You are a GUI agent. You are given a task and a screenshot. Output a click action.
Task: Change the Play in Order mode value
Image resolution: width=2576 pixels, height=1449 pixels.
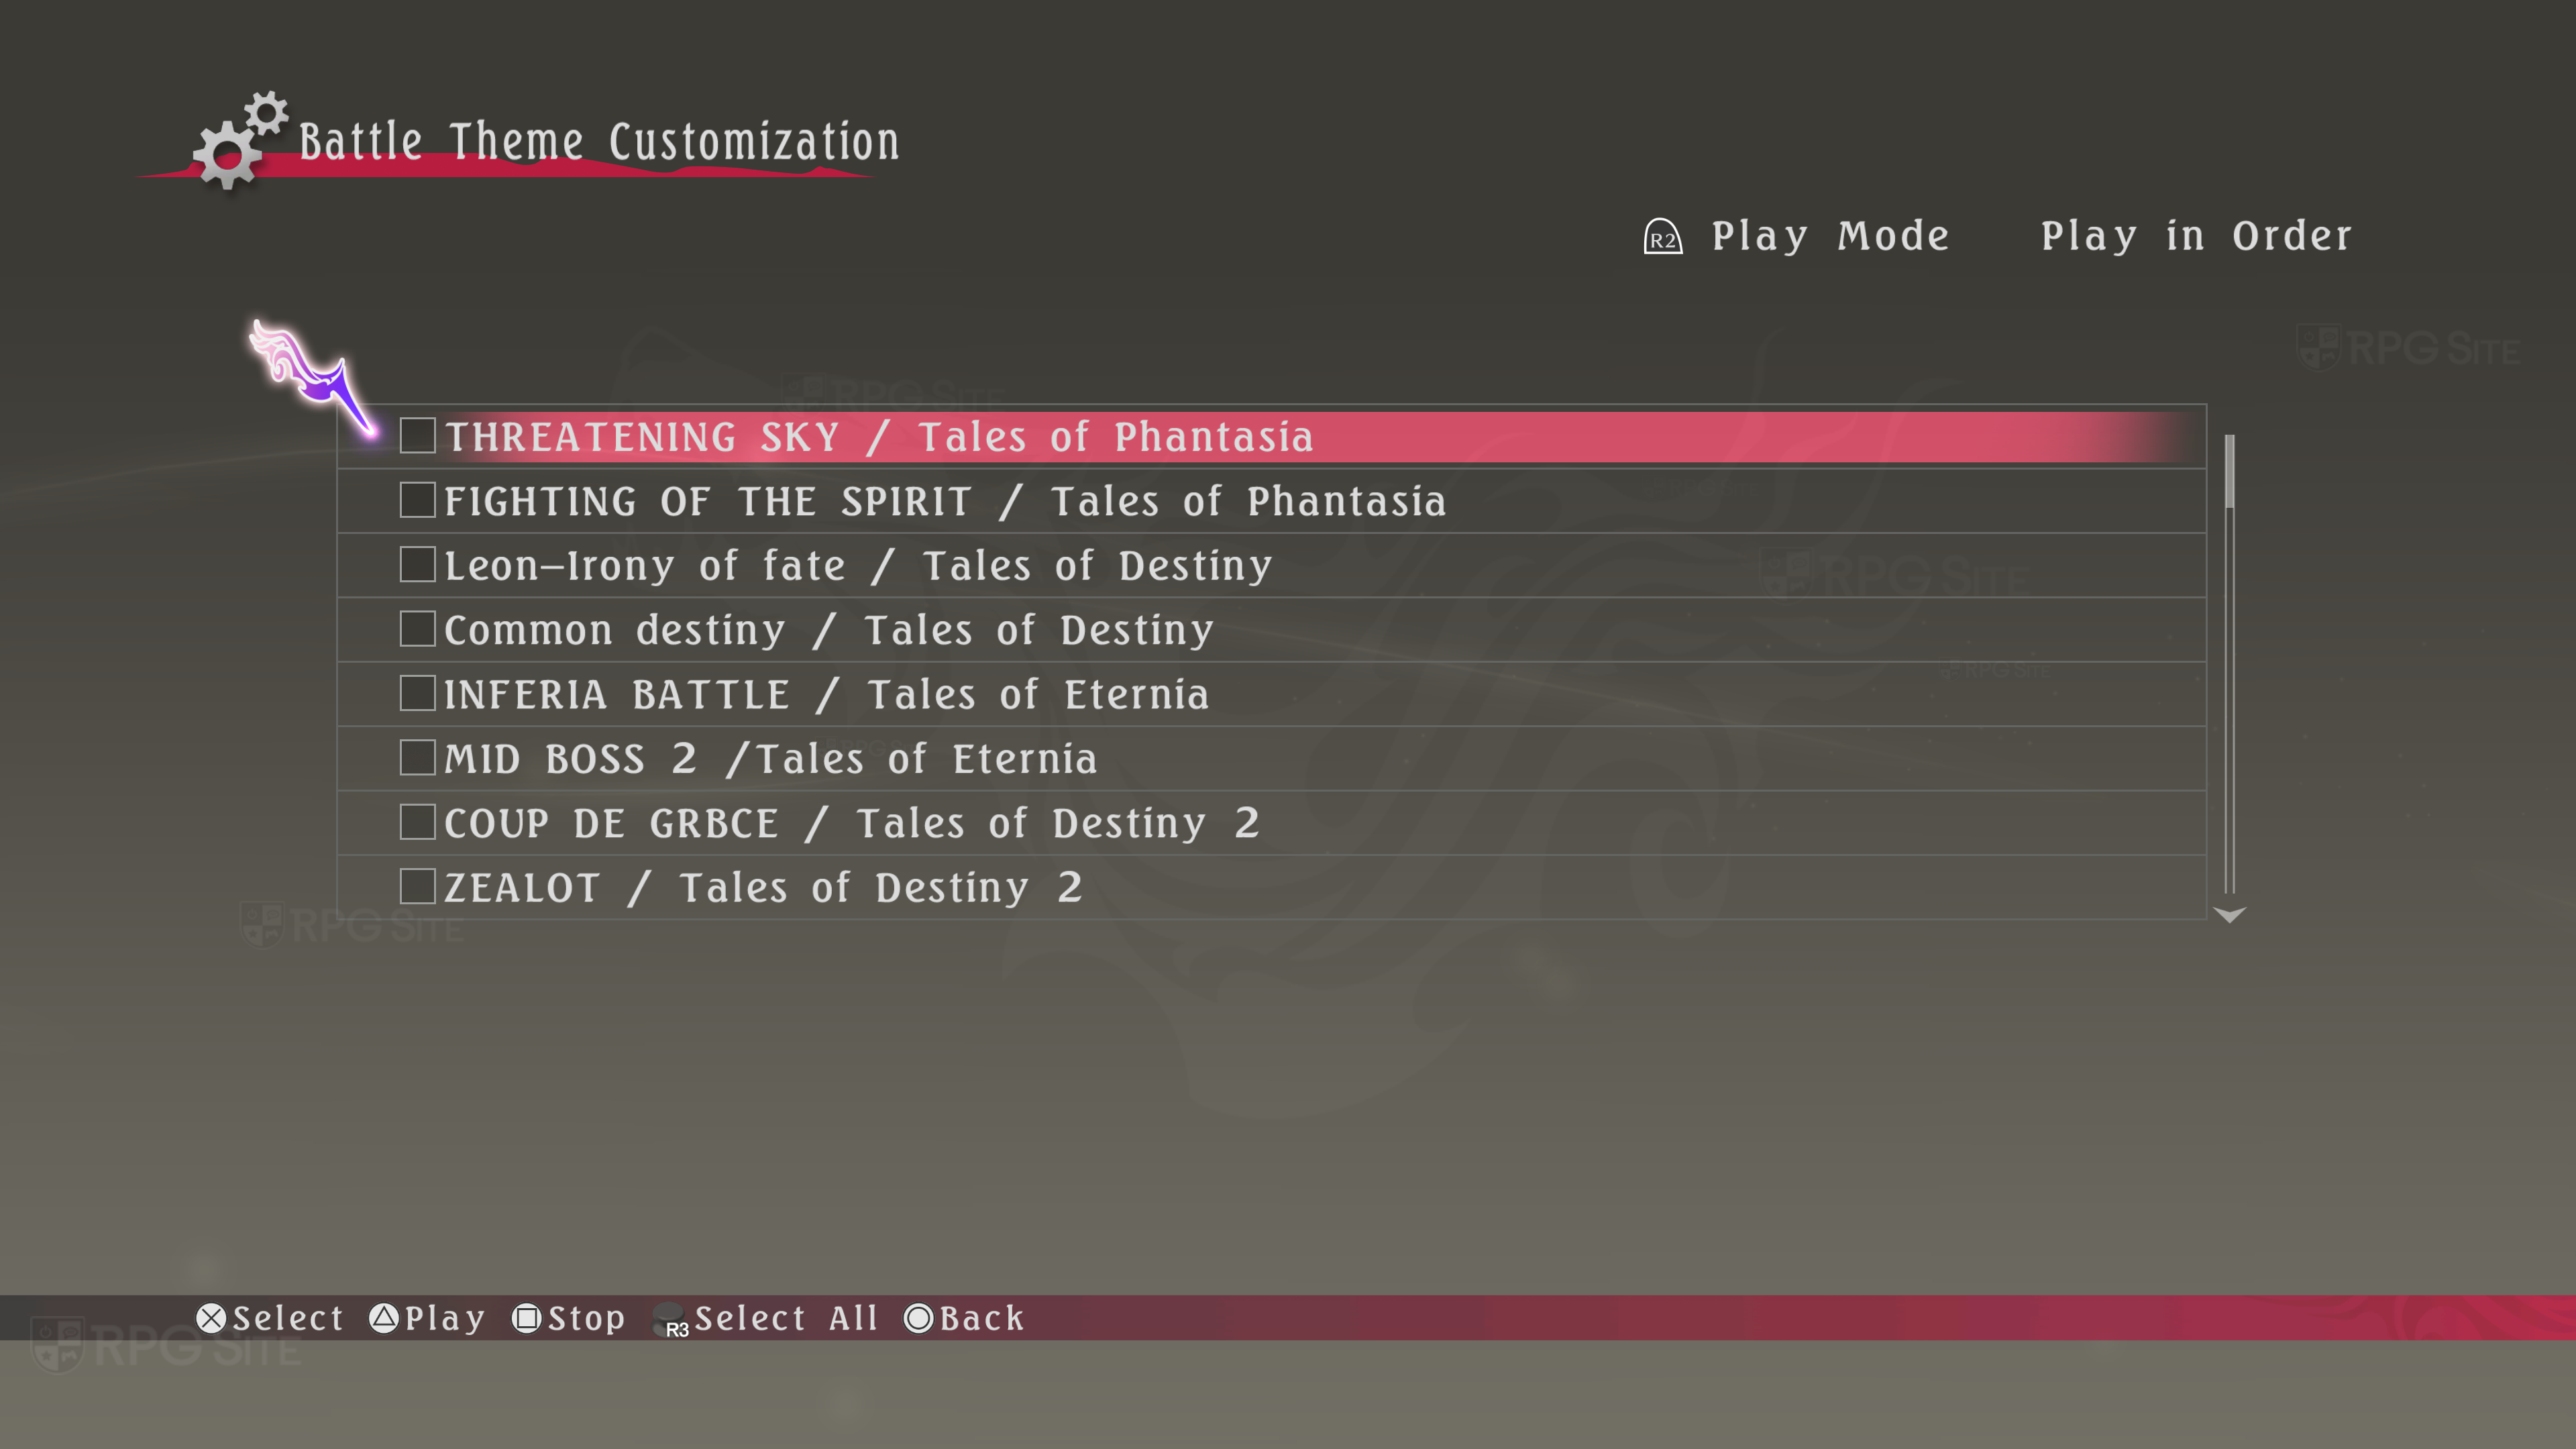click(x=2196, y=236)
